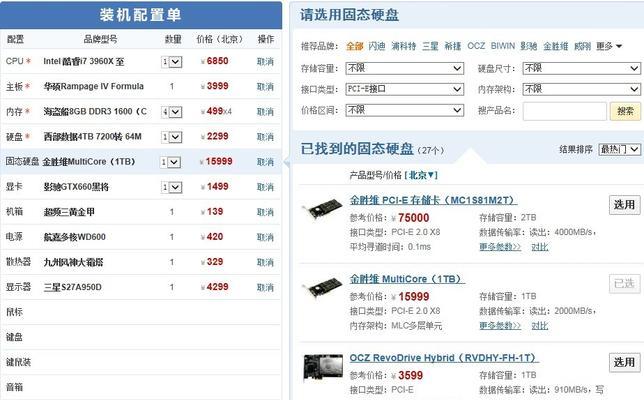
Task: Open 金胜维 MultiCore (1TB) product link
Action: click(407, 279)
